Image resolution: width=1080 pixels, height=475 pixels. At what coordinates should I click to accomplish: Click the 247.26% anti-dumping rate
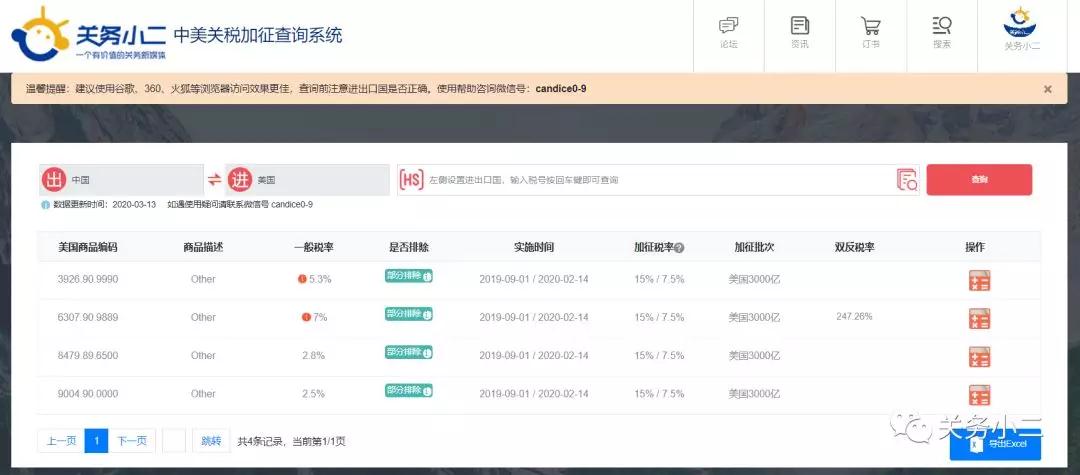(854, 317)
